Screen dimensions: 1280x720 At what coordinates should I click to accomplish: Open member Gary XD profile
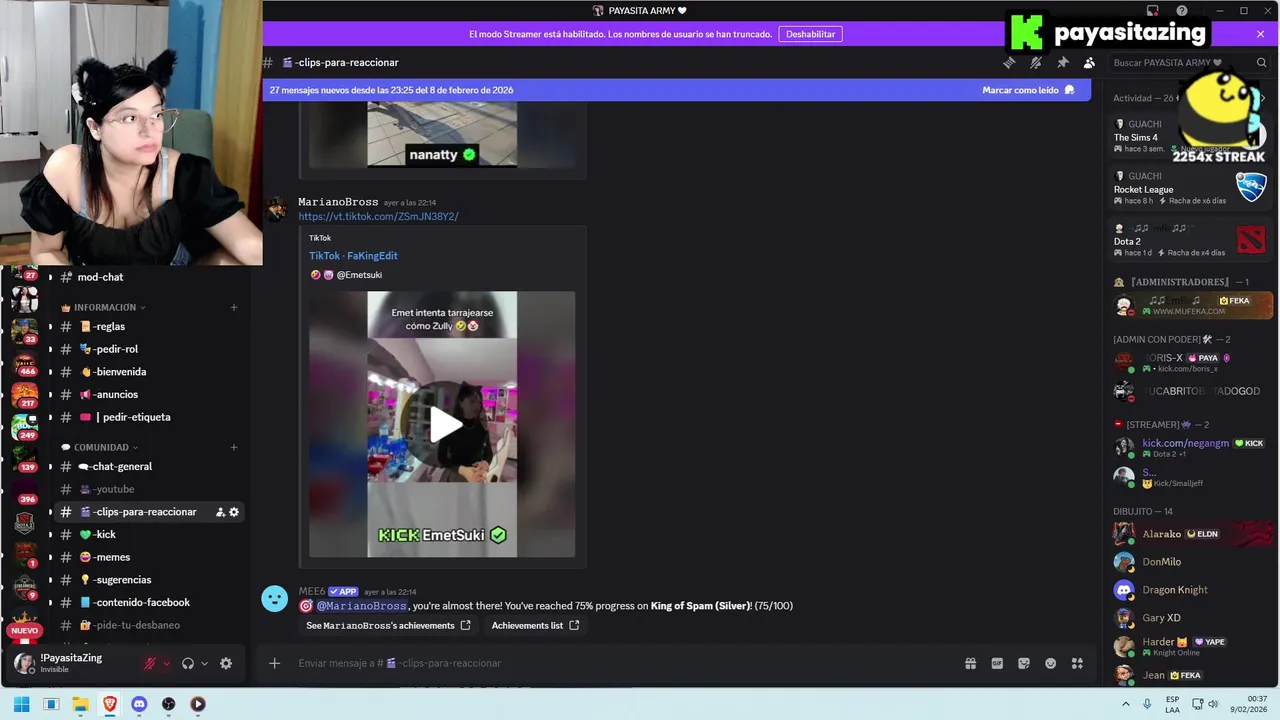(x=1190, y=618)
